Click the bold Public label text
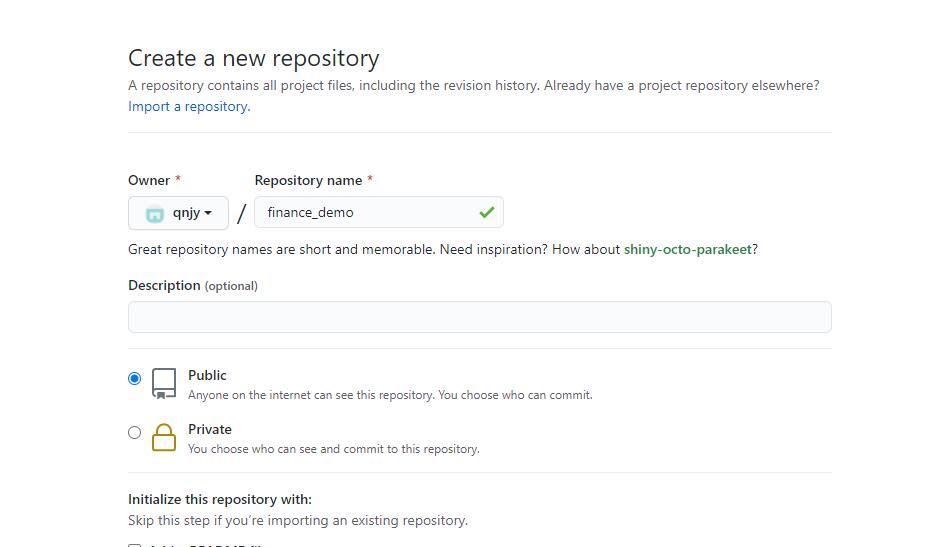Screen dimensions: 942x547 (x=207, y=375)
